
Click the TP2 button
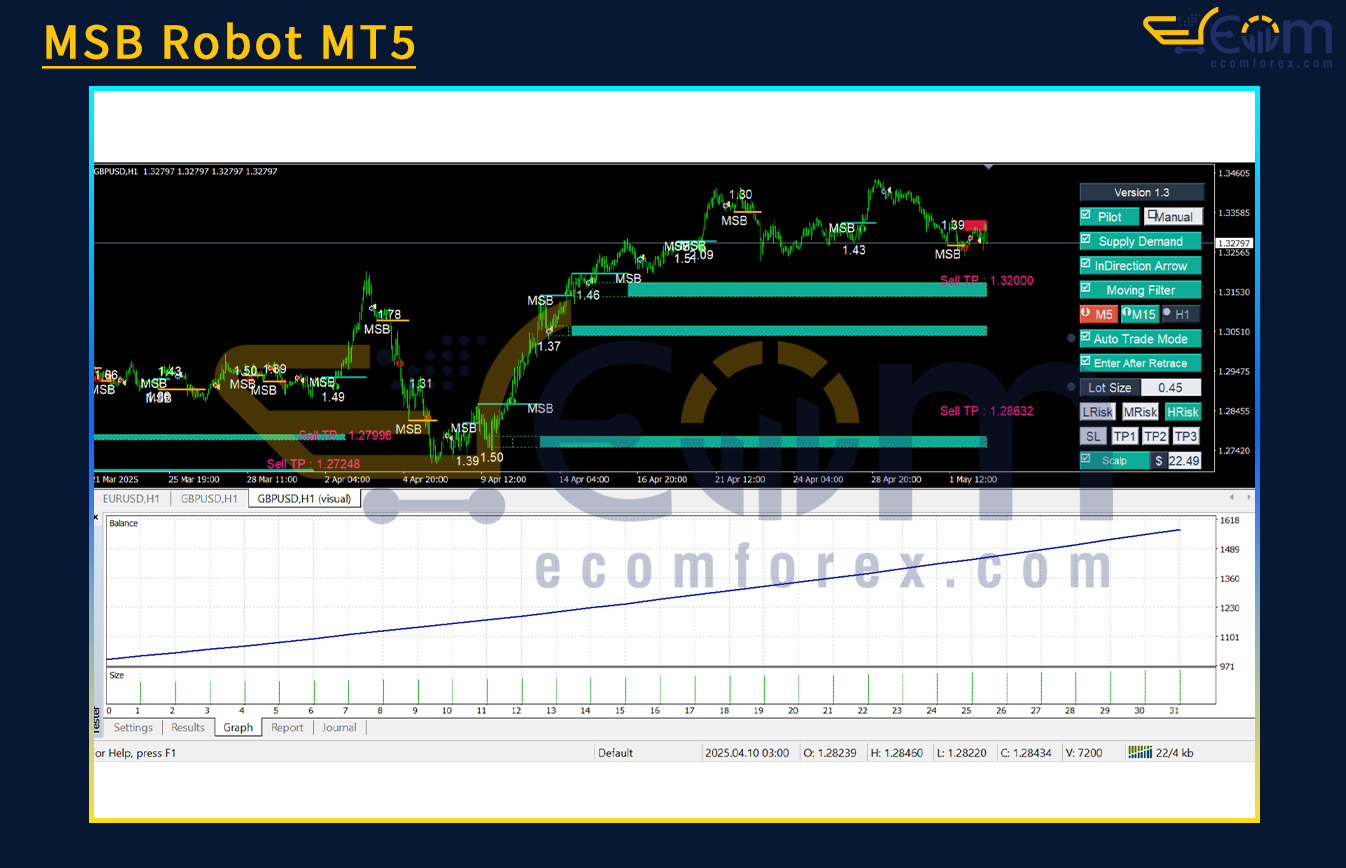(1155, 436)
